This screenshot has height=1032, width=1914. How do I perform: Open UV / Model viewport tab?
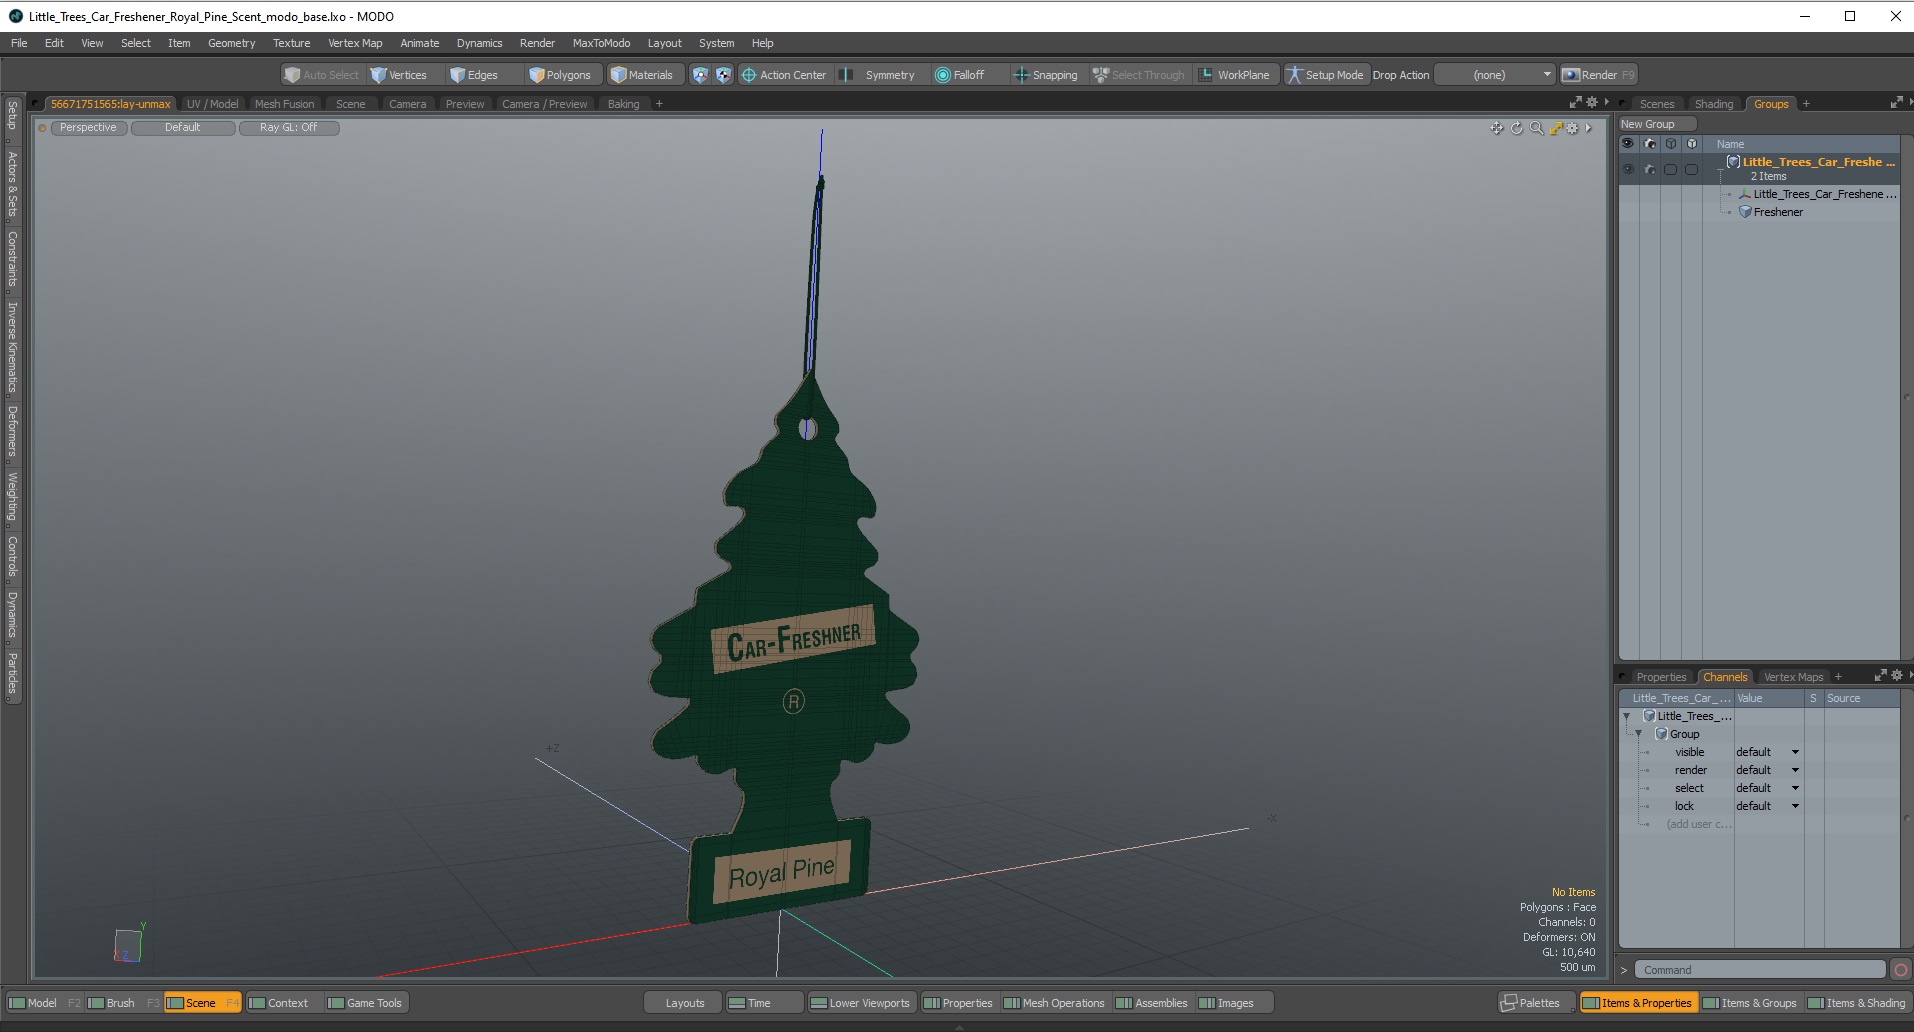(212, 104)
